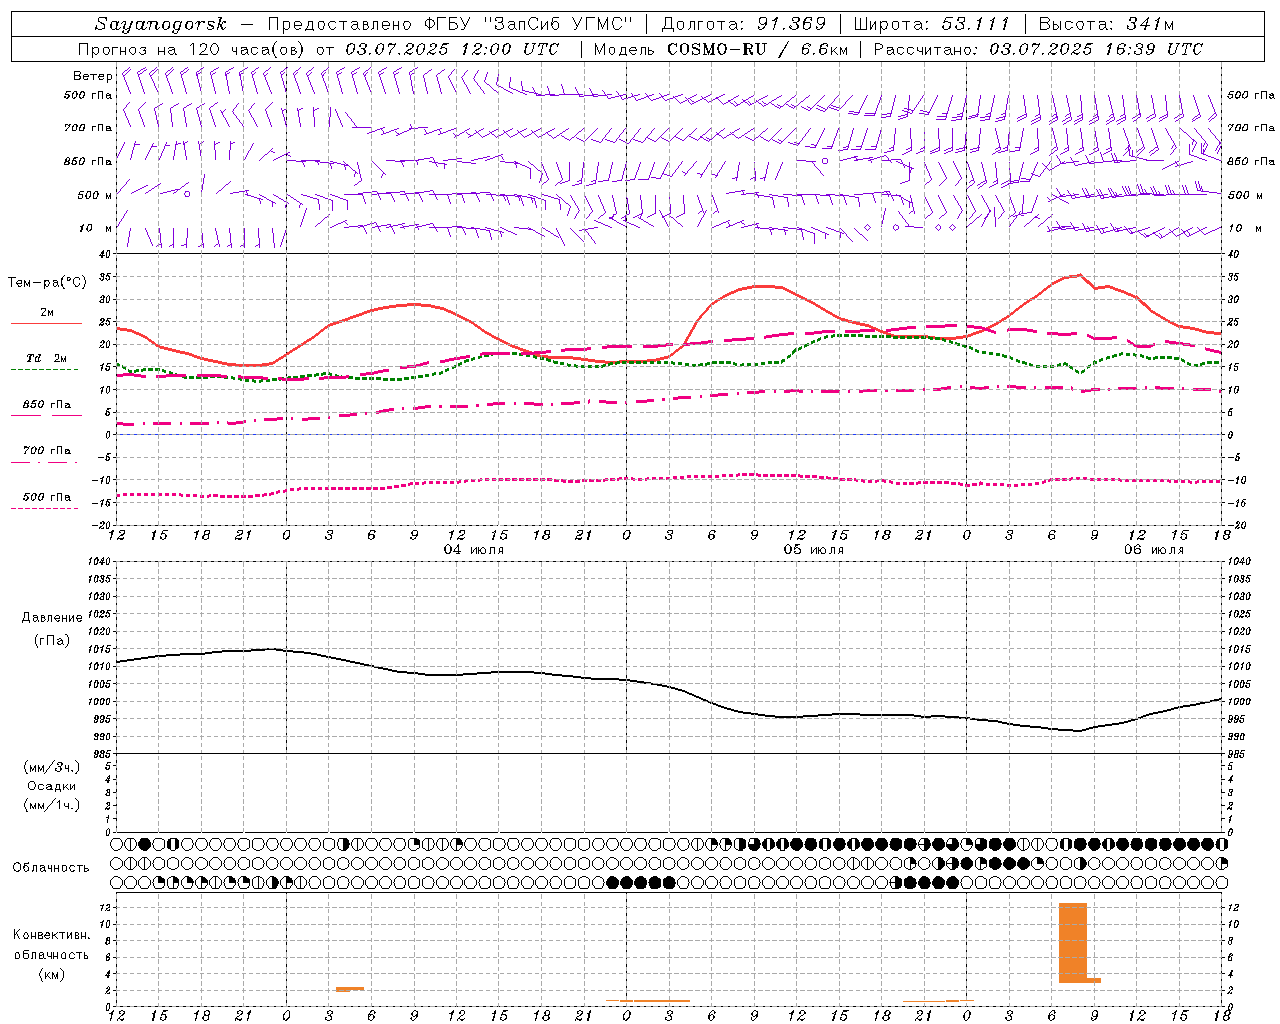The width and height of the screenshot is (1280, 1024).
Task: Click the small orange bar near 04 июля 3–6h
Action: [x=350, y=989]
